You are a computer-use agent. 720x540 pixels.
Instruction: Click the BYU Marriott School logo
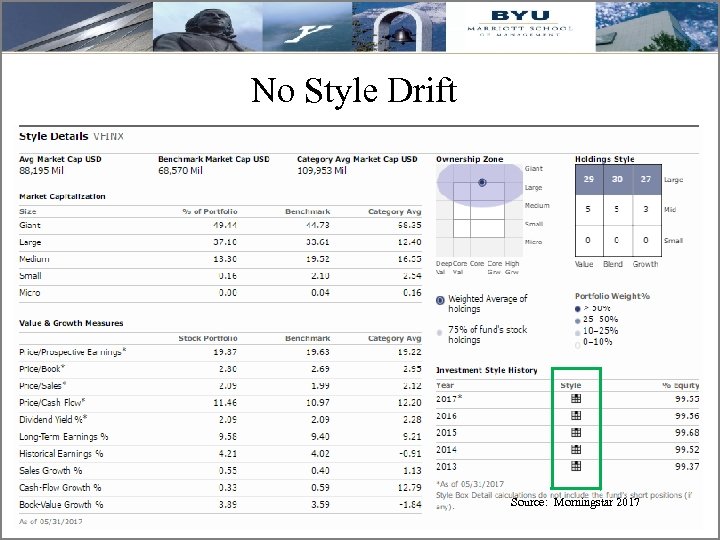pyautogui.click(x=520, y=26)
